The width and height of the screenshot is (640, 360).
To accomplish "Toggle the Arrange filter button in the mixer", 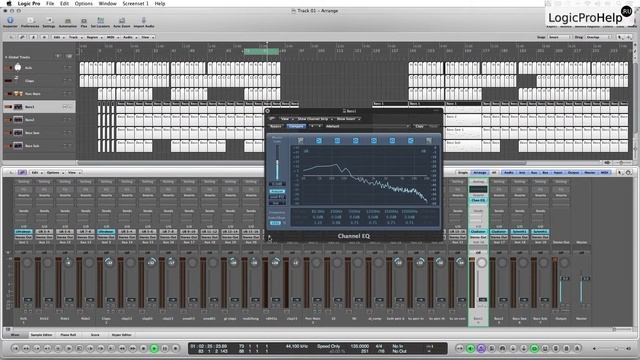I will point(480,173).
